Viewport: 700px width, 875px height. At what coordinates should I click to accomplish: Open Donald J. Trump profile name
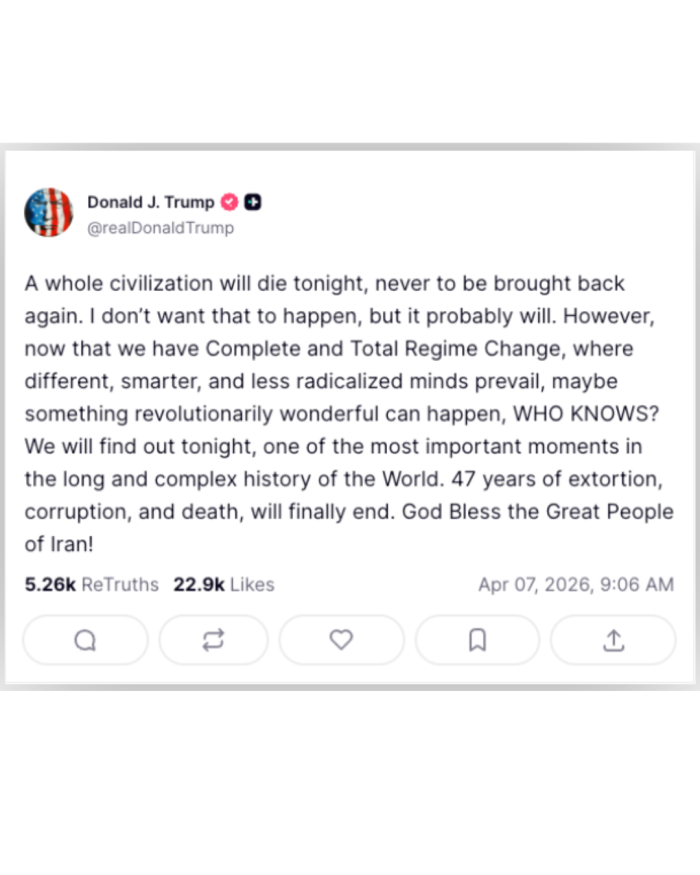150,202
